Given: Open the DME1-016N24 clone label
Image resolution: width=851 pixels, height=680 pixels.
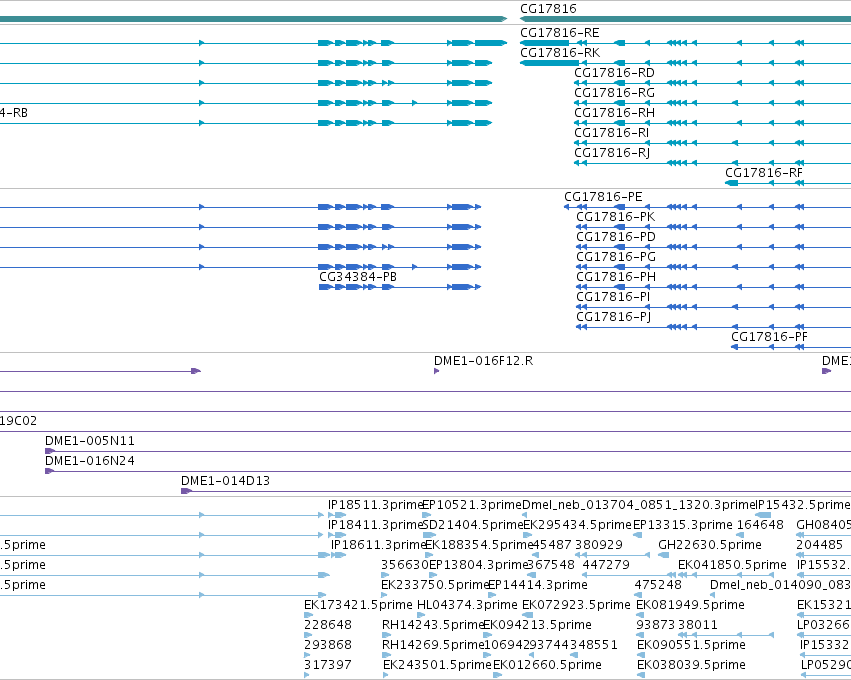Looking at the screenshot, I should click(90, 461).
